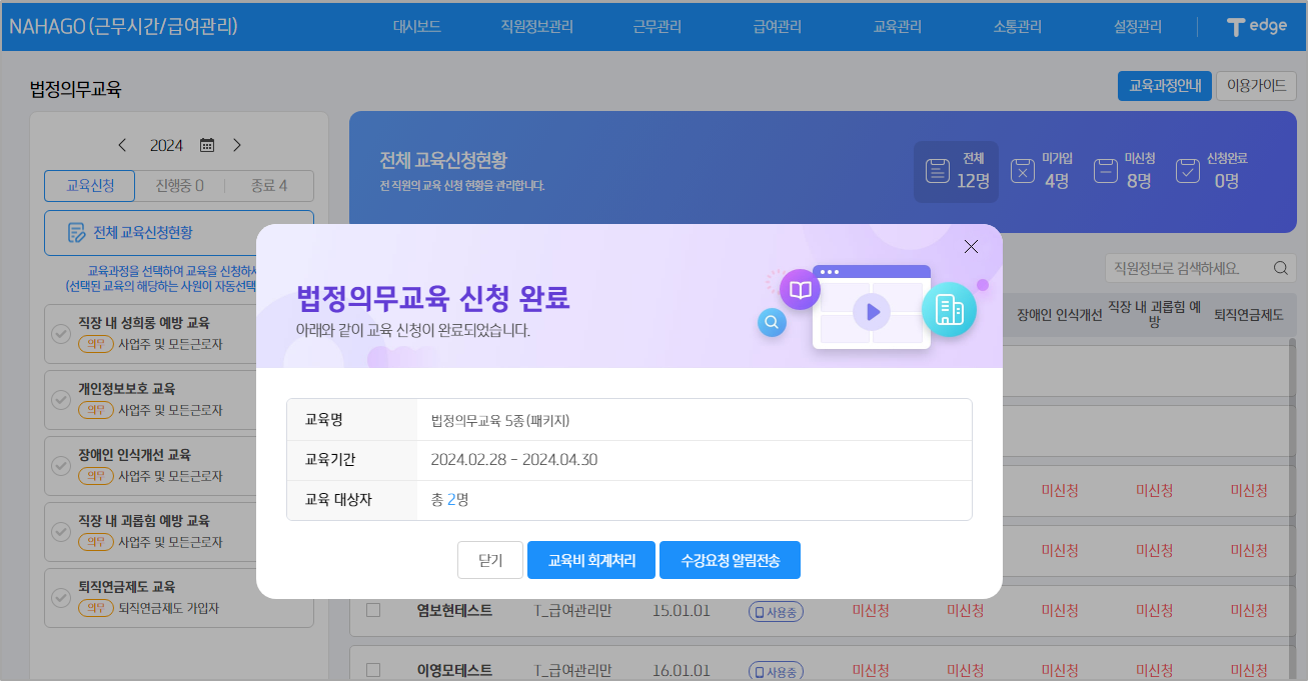The width and height of the screenshot is (1308, 681).
Task: Click the Tedge logo in header
Action: coord(1257,27)
